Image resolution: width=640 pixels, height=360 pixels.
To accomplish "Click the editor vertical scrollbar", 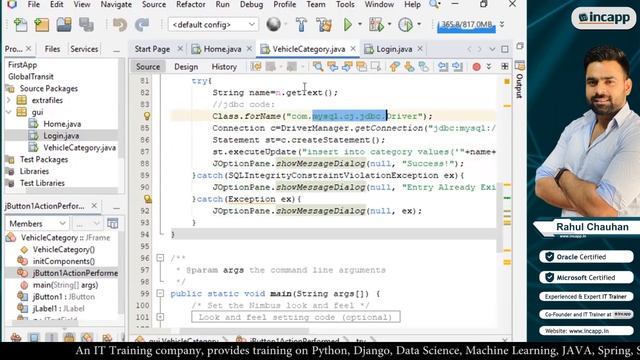I will coord(500,218).
